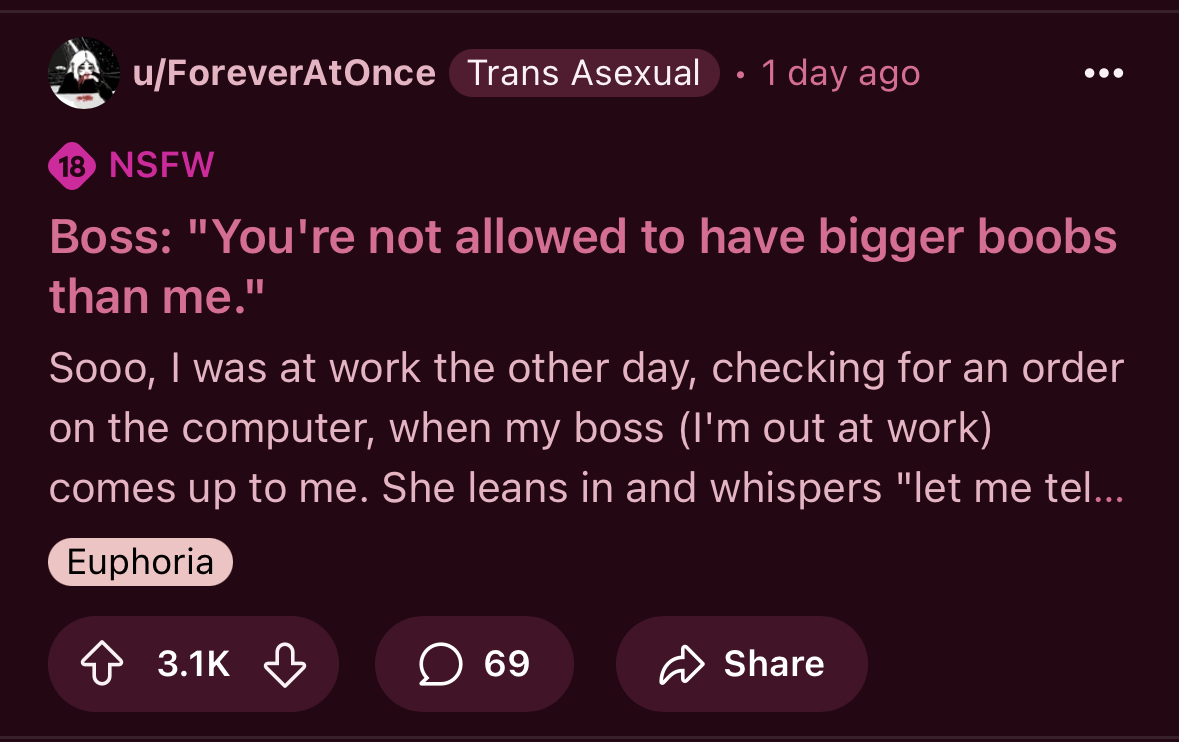Filter by the Euphoria post flair
This screenshot has height=742, width=1179.
tap(141, 562)
